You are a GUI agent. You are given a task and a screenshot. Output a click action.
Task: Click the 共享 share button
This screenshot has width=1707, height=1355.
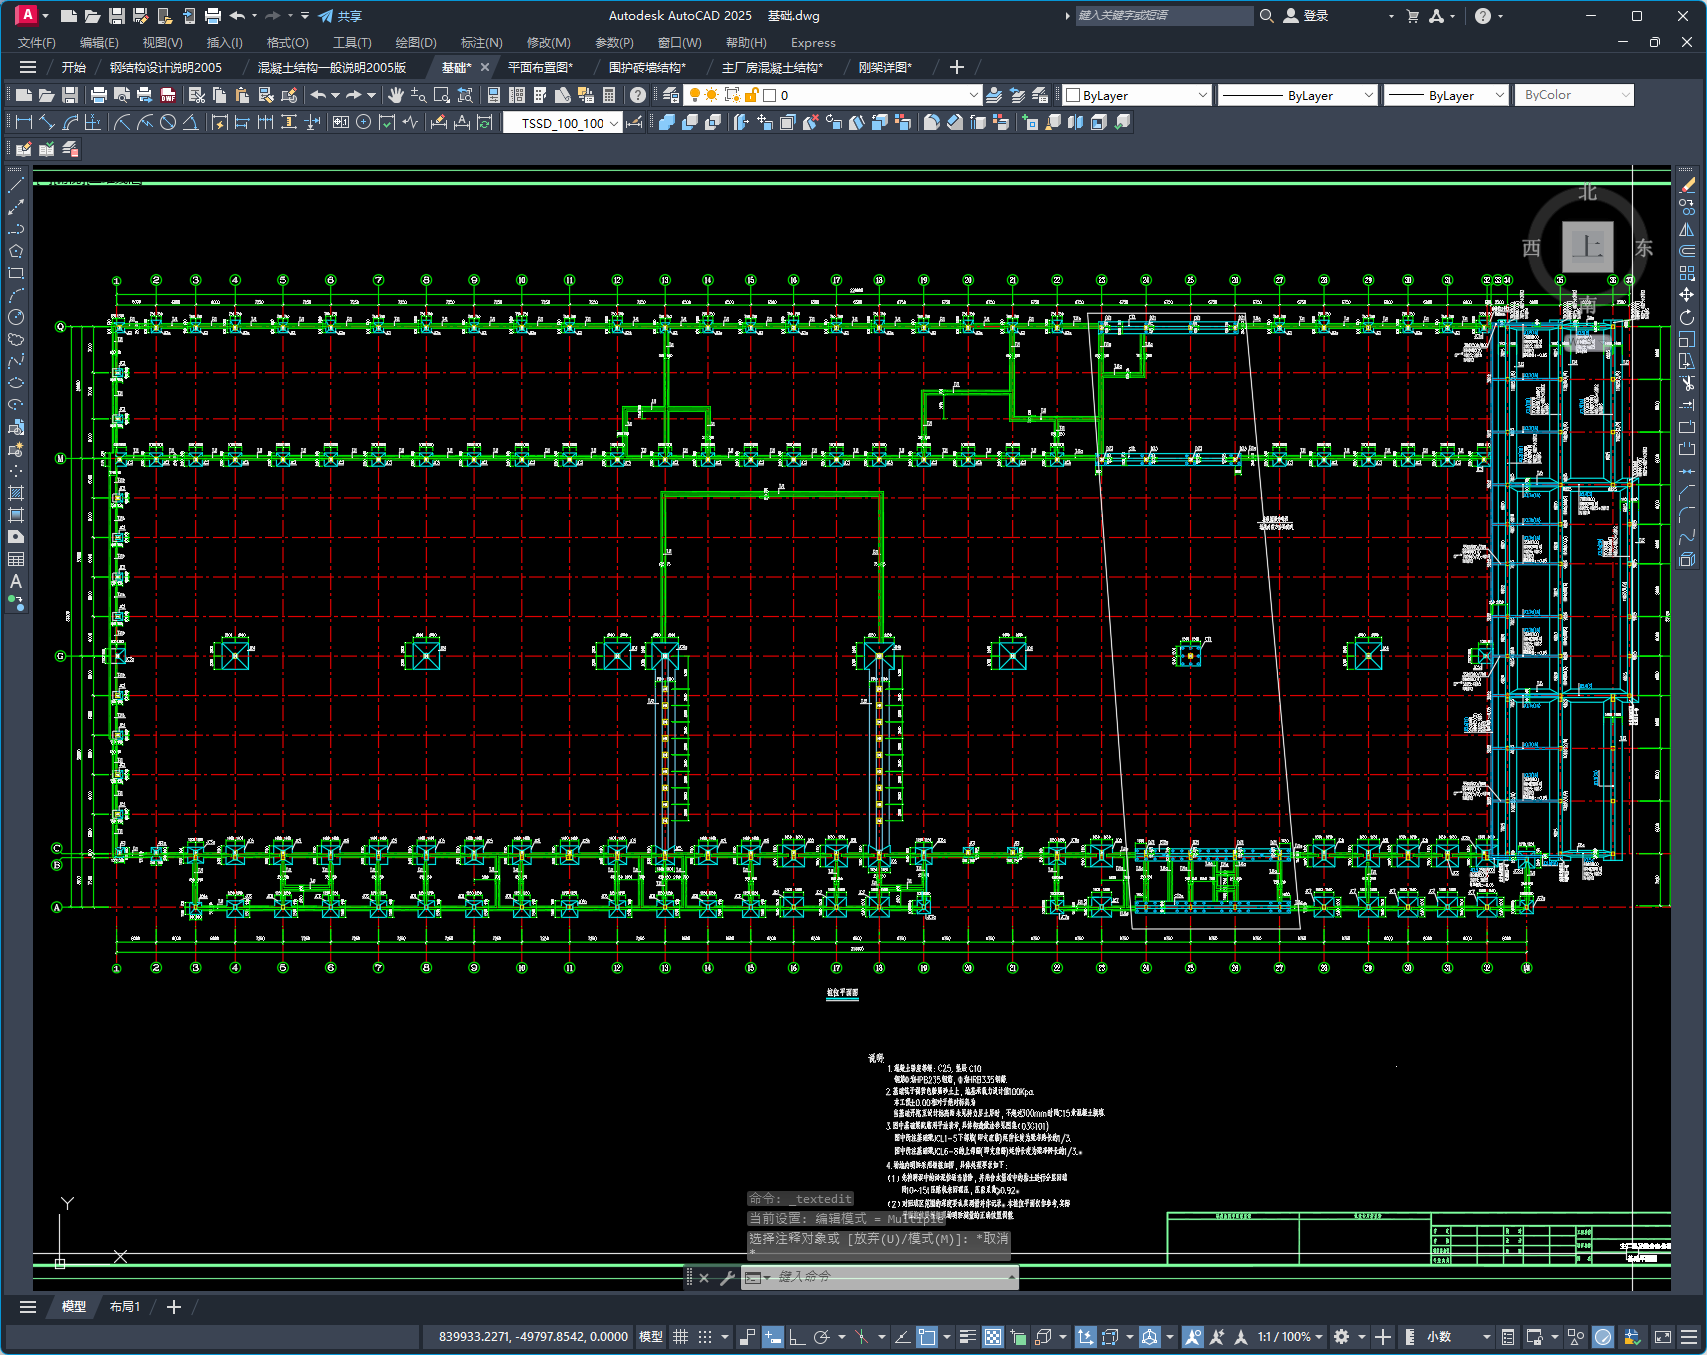pyautogui.click(x=340, y=16)
